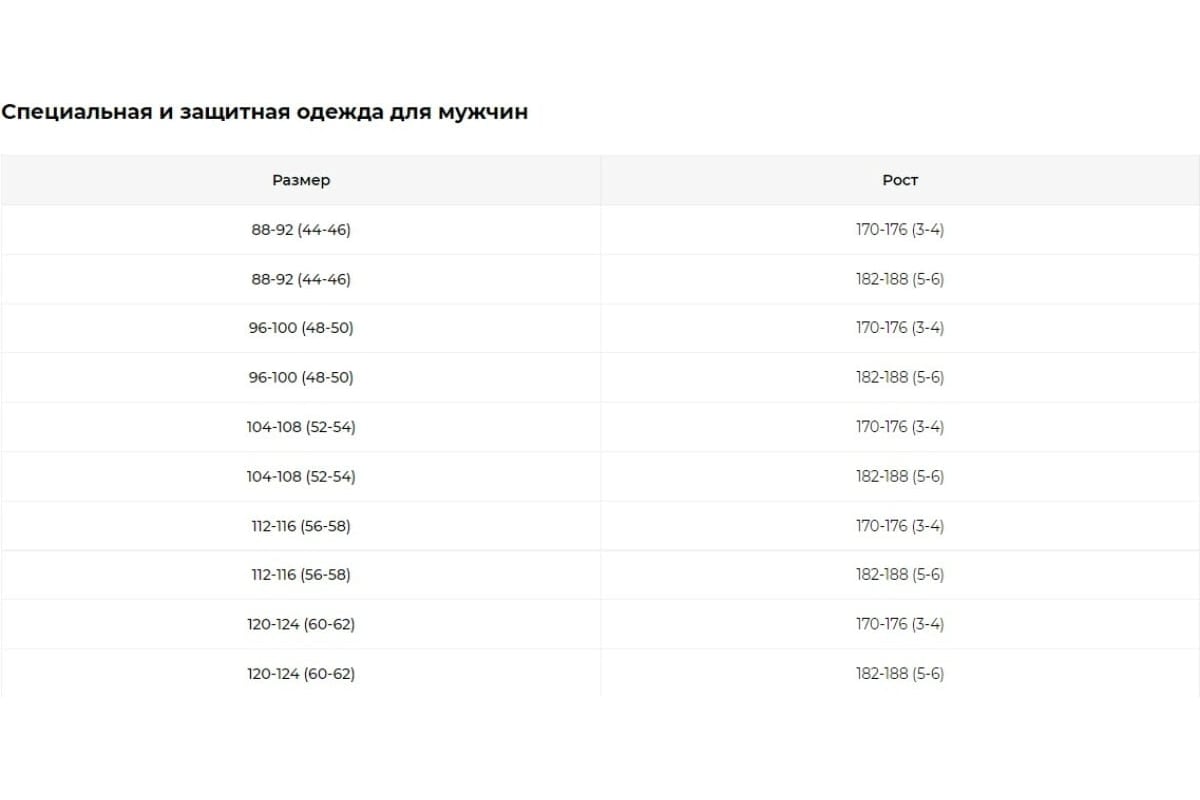Select last 120-124 (60-62) size cell
Screen dimensions: 1200x800
[x=301, y=673]
